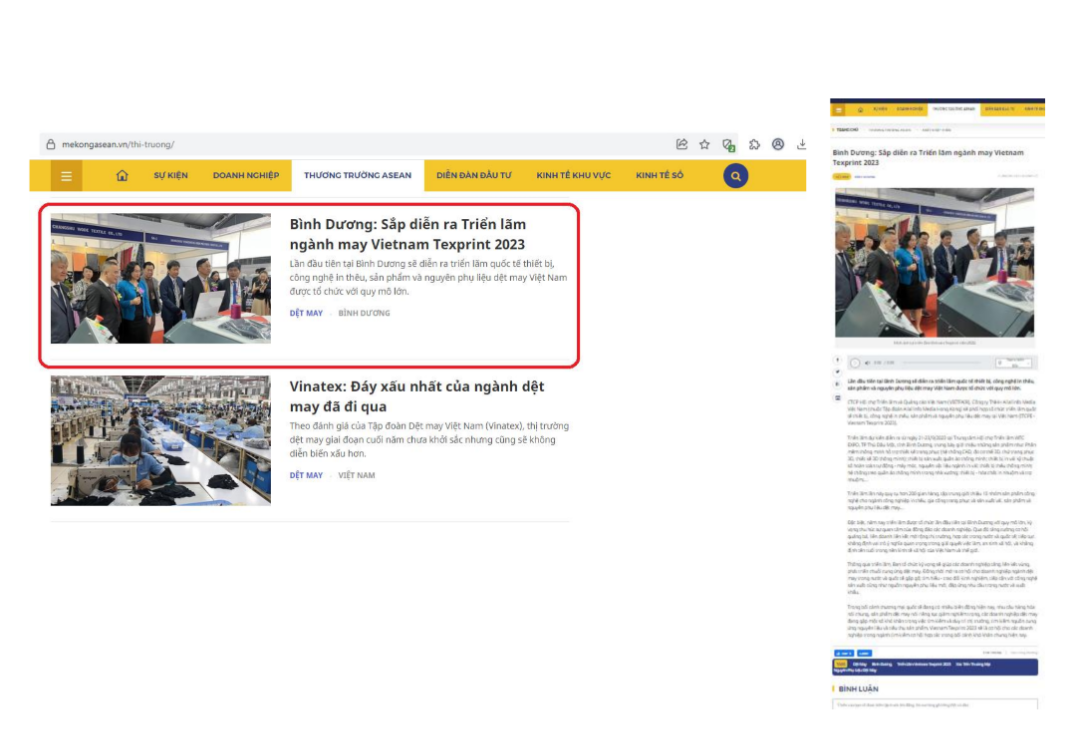Open the DOANH NGHIỆP menu item
This screenshot has height=747, width=1080.
pyautogui.click(x=246, y=176)
